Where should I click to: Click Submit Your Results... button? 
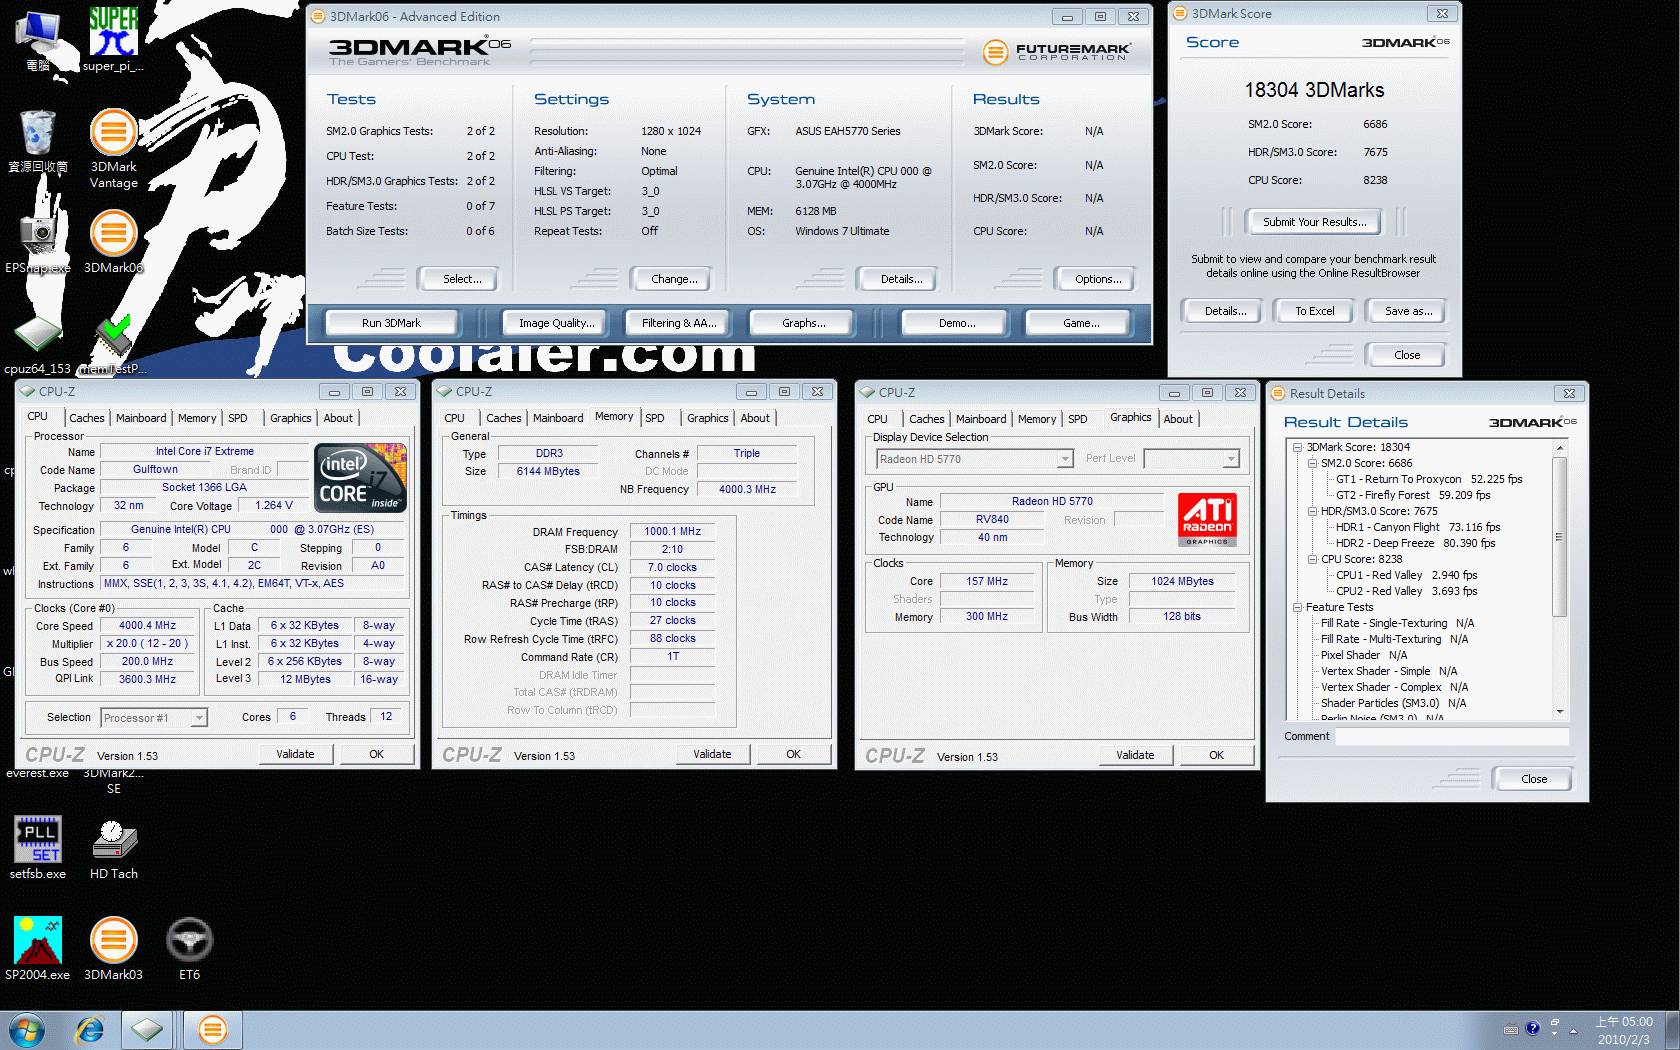click(1314, 222)
